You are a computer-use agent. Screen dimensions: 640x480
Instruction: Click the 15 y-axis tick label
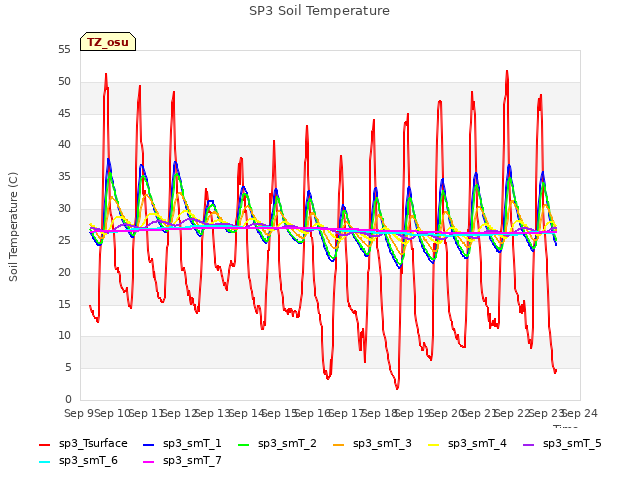click(64, 304)
